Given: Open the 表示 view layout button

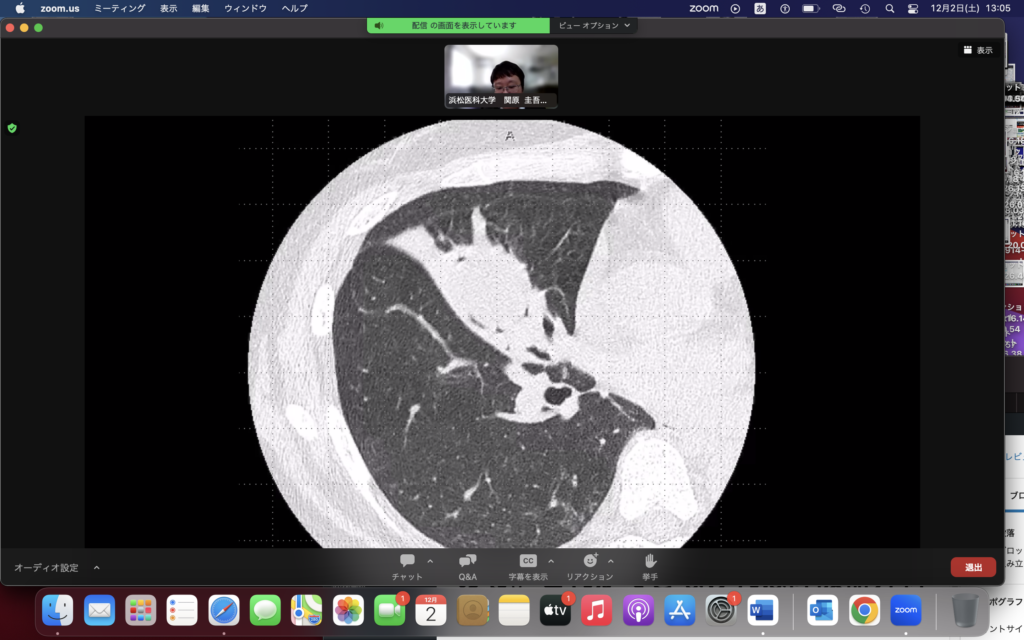Looking at the screenshot, I should click(x=978, y=50).
